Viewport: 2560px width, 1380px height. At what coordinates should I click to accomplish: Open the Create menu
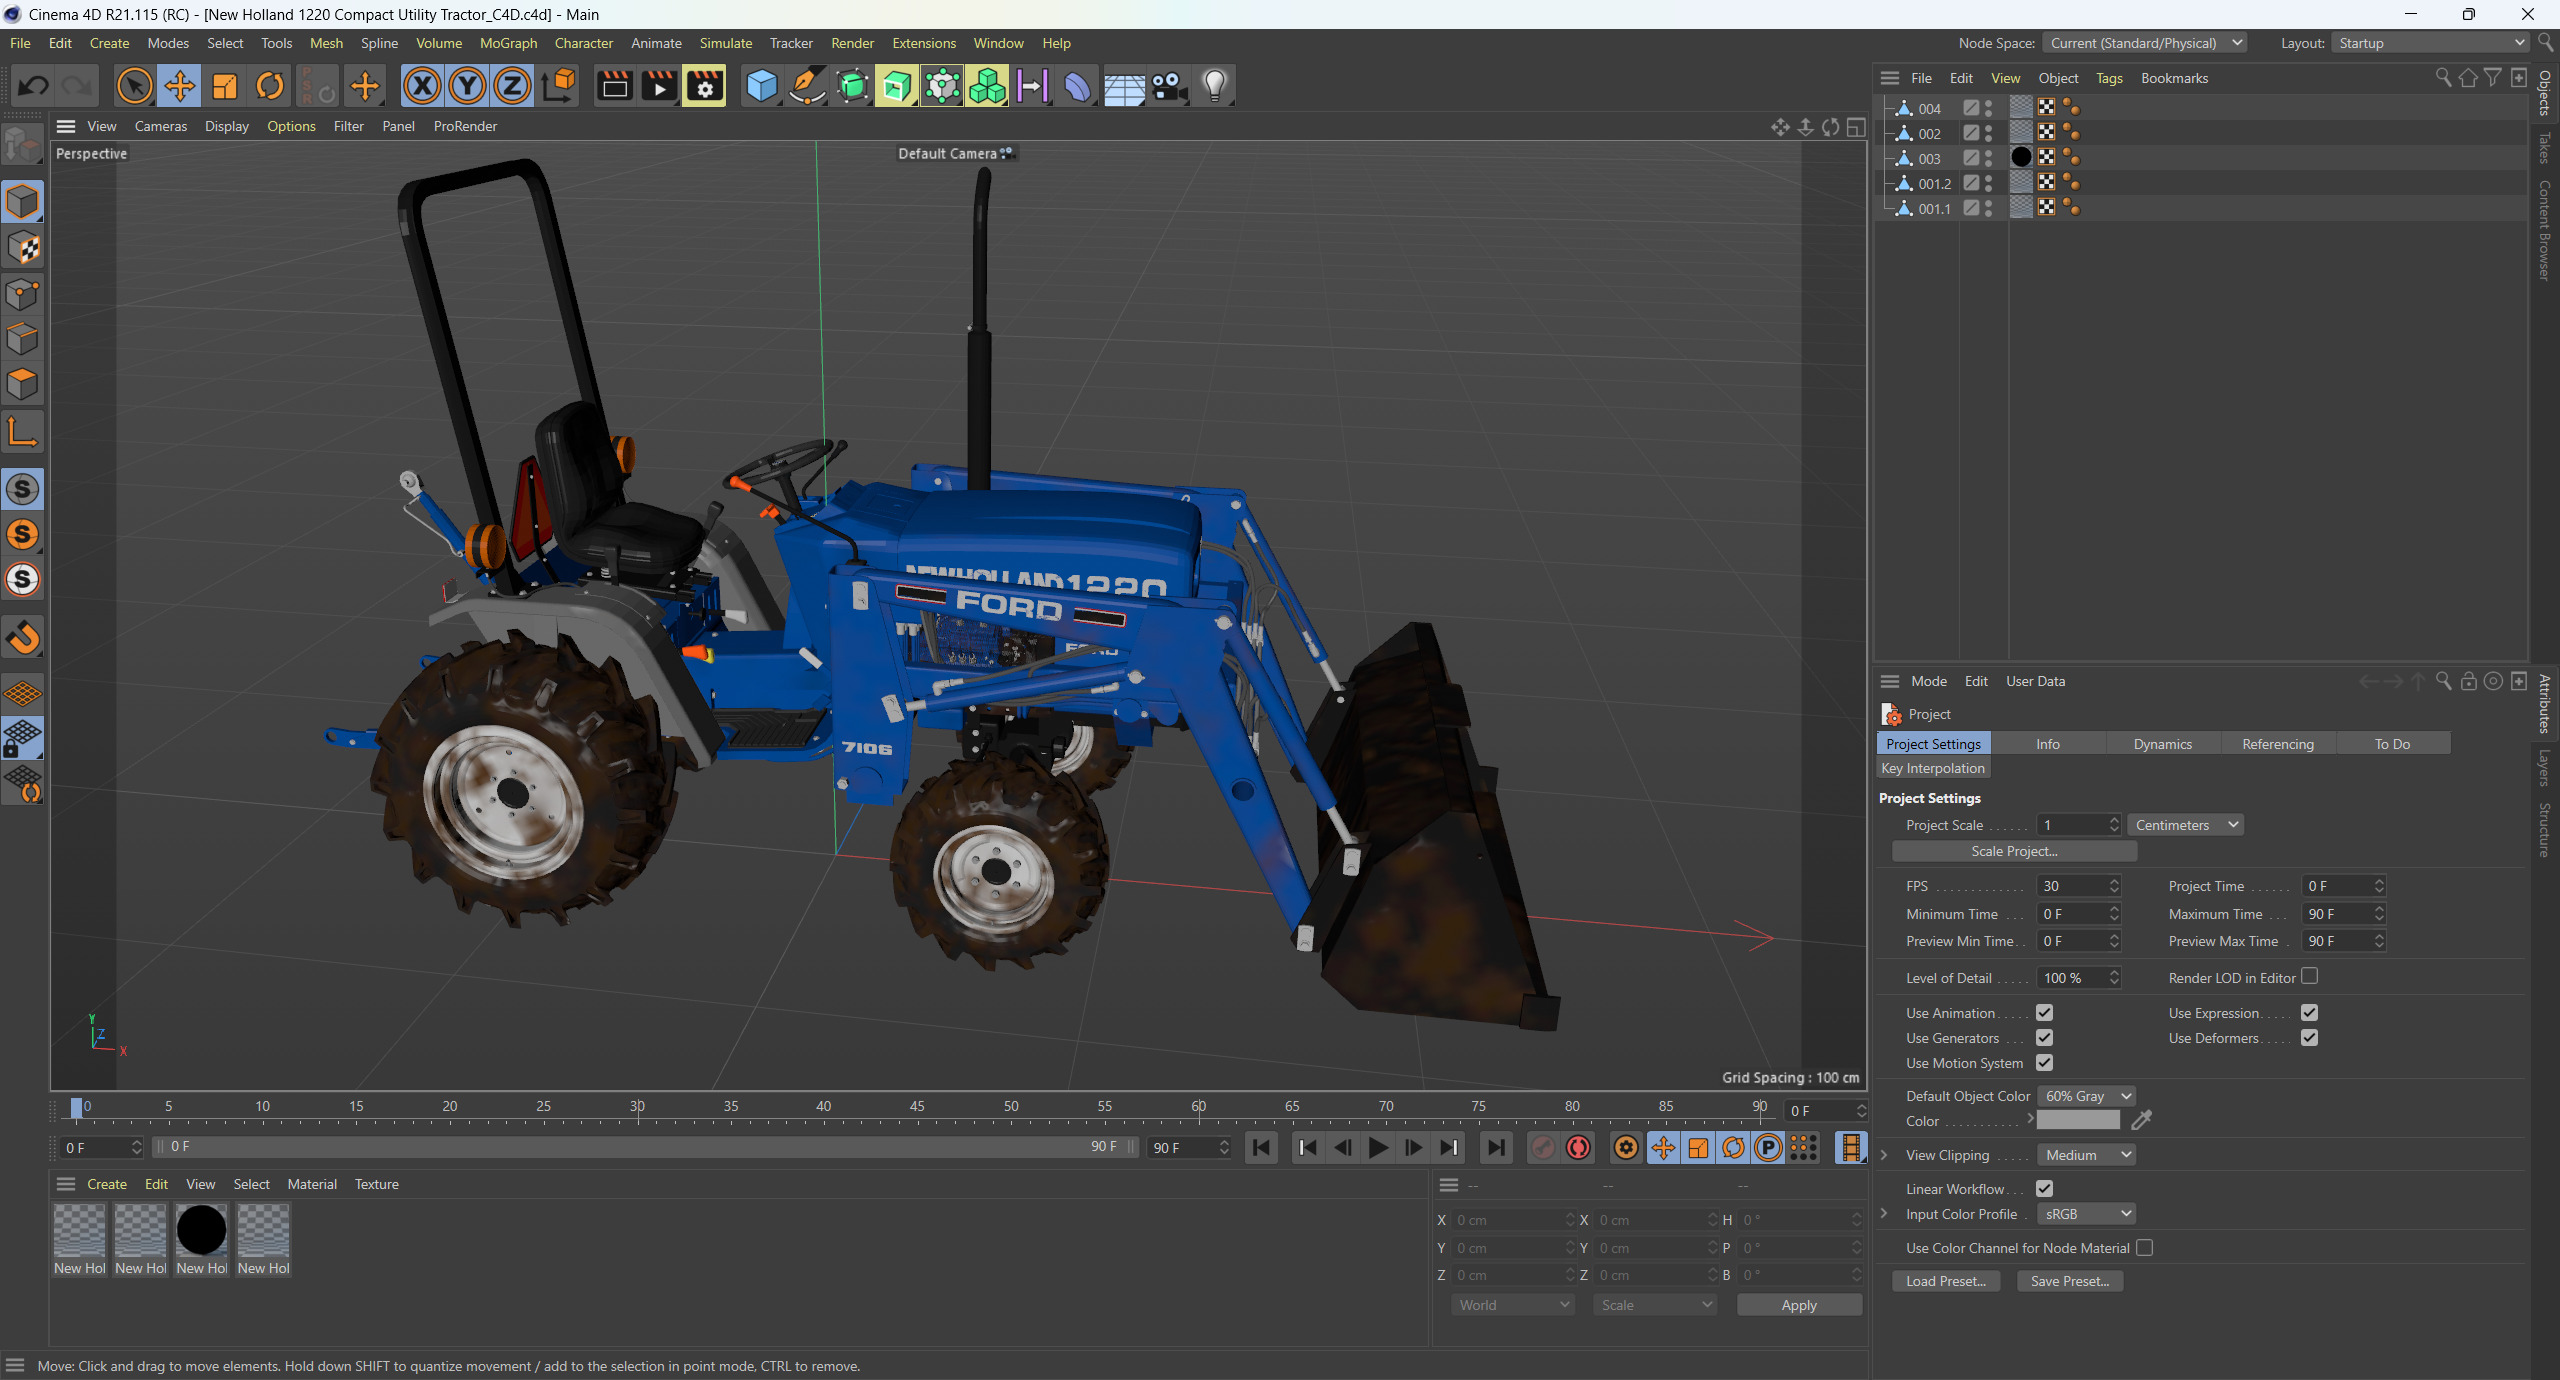point(109,43)
